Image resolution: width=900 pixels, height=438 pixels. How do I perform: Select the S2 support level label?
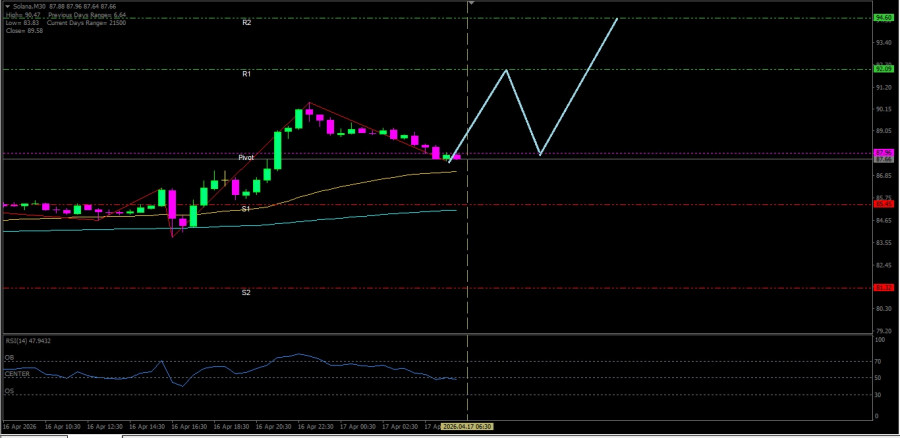(x=246, y=292)
